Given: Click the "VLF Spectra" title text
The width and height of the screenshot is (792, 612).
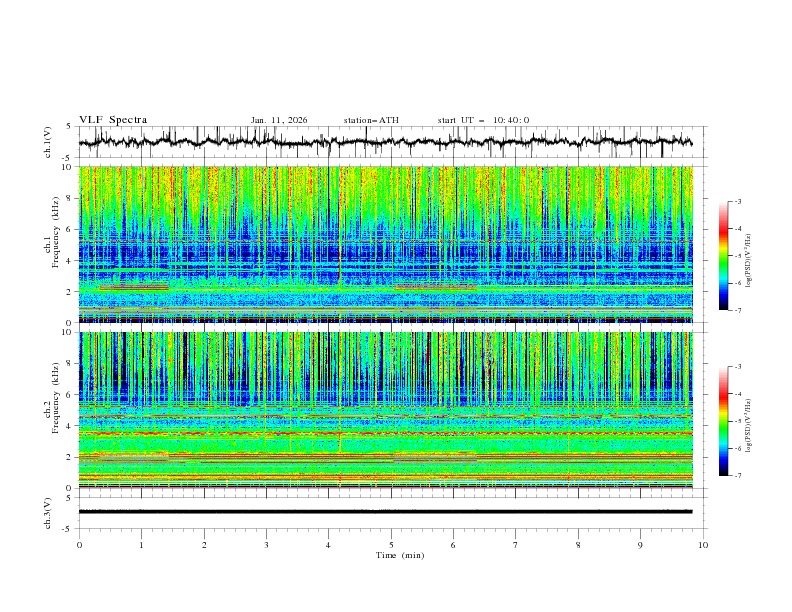Looking at the screenshot, I should pyautogui.click(x=113, y=120).
